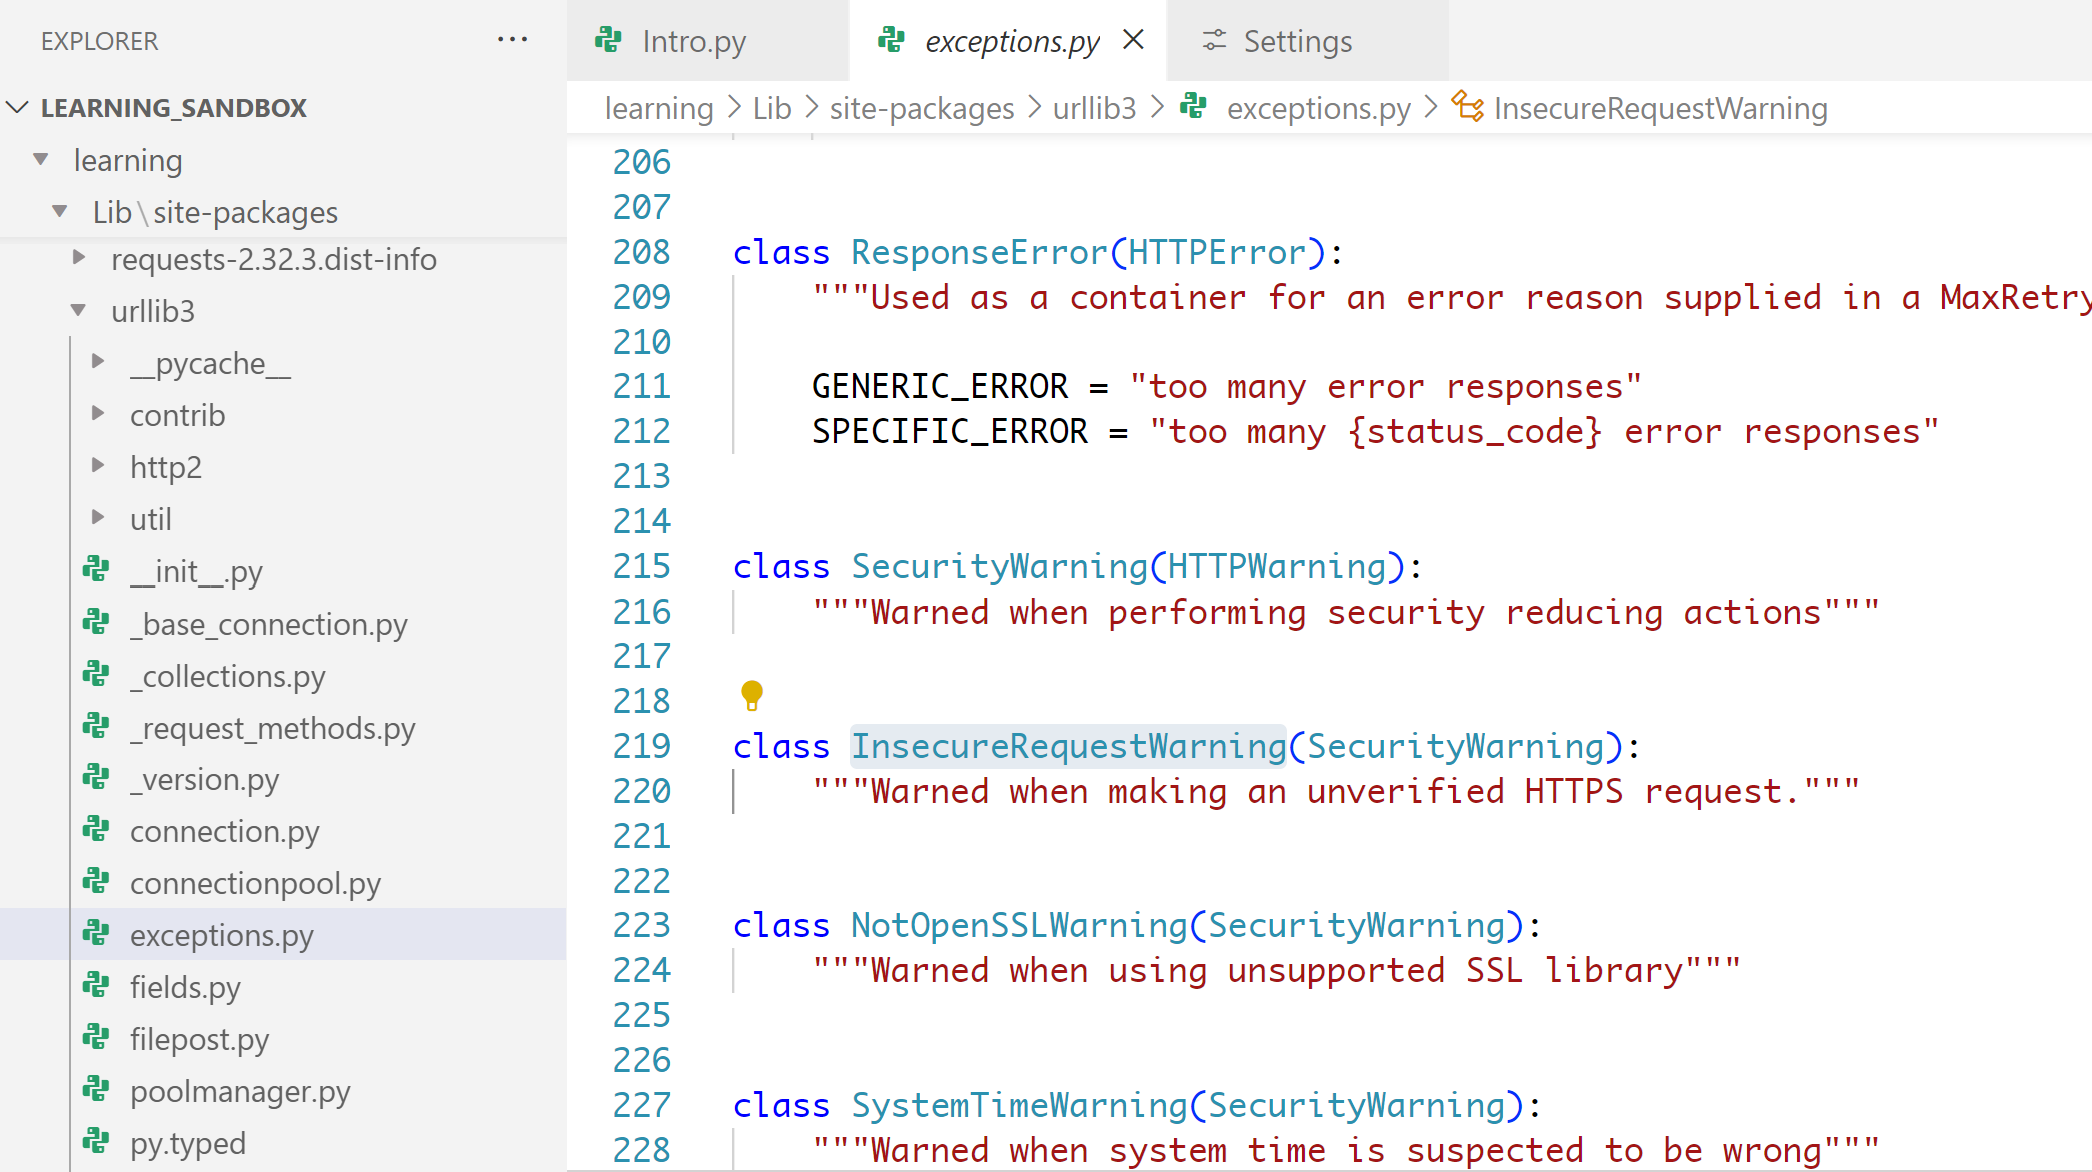Click Python icon in Intro.py tab
Viewport: 2092px width, 1172px height.
pyautogui.click(x=608, y=41)
